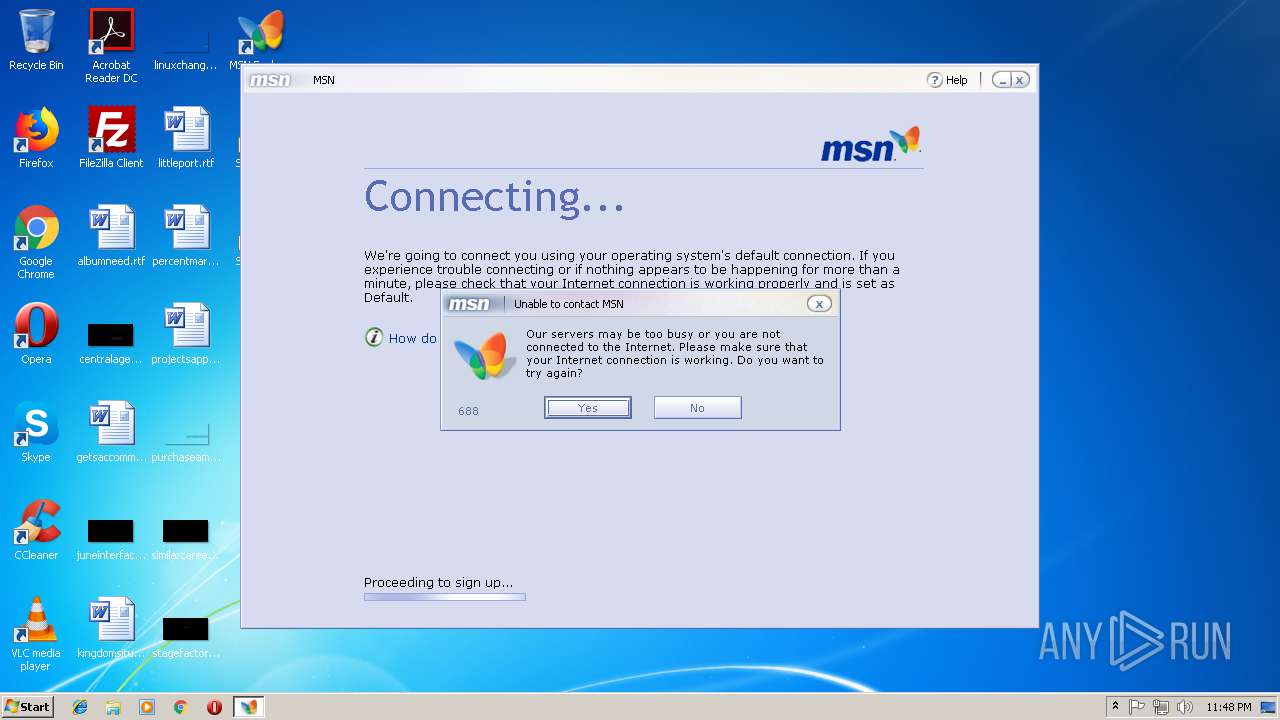Open Help in the MSN window

(948, 80)
